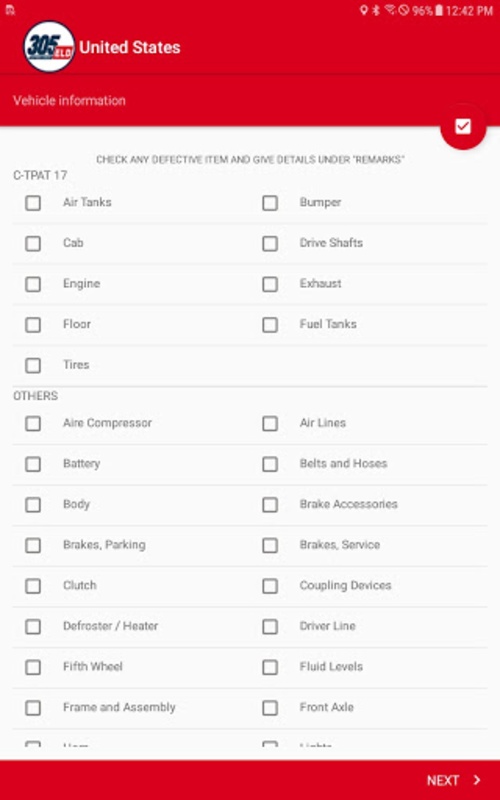Select the Fuel Tanks checkbox
The width and height of the screenshot is (500, 800).
(x=270, y=325)
